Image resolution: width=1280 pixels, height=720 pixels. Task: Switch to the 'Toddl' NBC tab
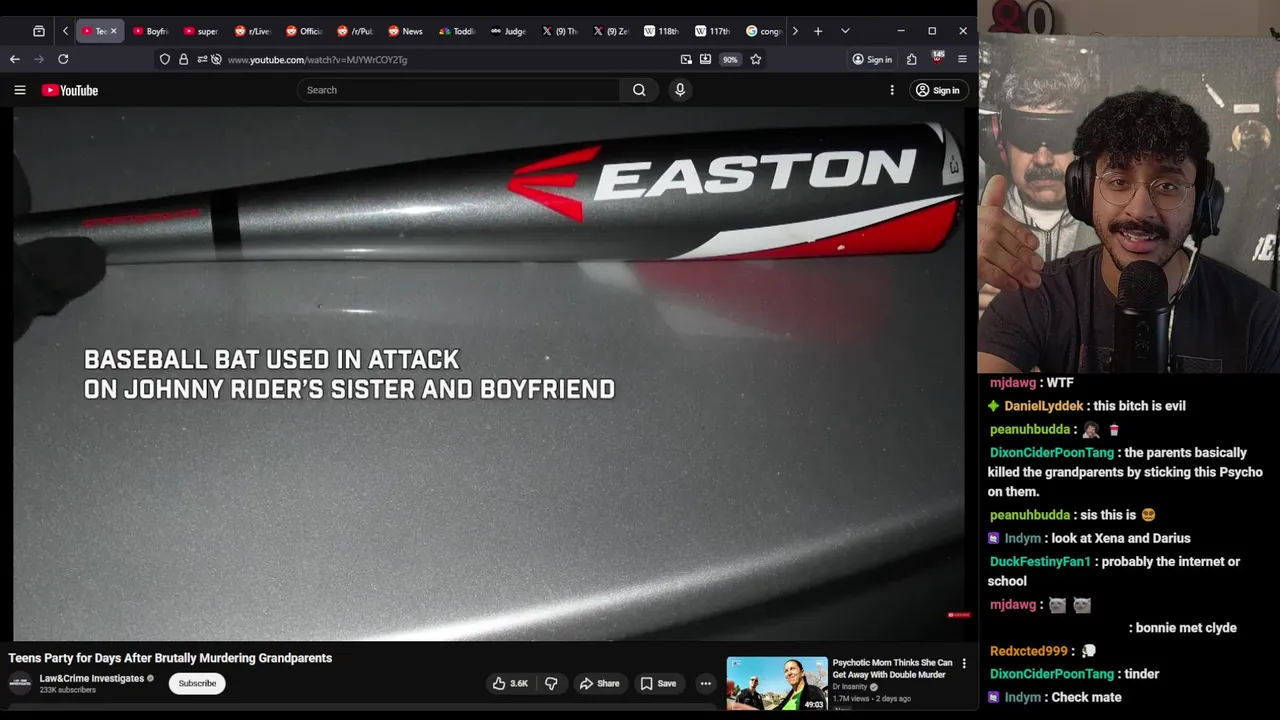(457, 31)
